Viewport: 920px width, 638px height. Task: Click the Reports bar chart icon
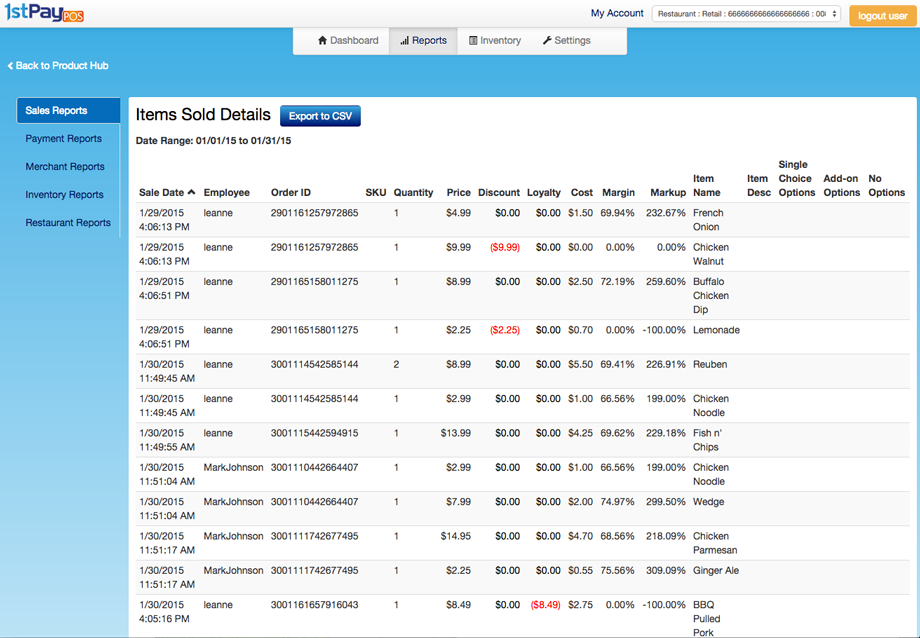click(x=404, y=40)
